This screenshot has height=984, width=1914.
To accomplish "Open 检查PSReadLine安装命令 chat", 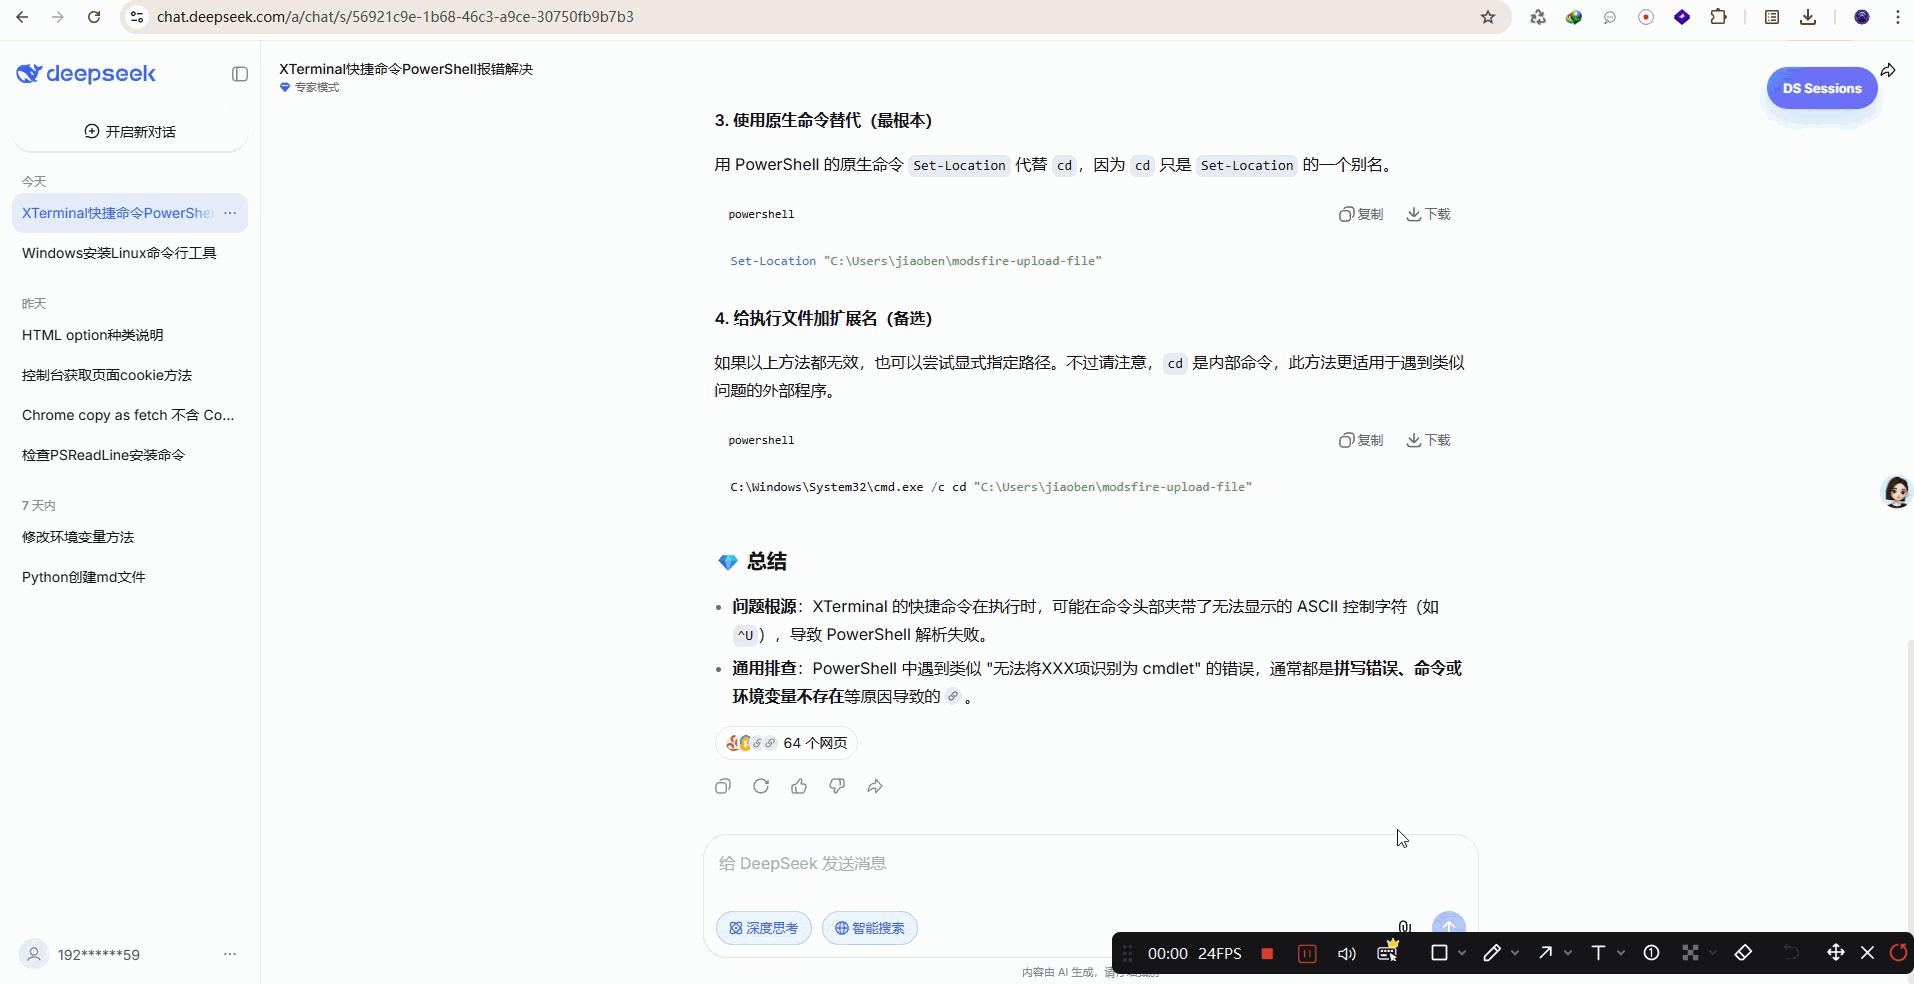I will pyautogui.click(x=130, y=455).
